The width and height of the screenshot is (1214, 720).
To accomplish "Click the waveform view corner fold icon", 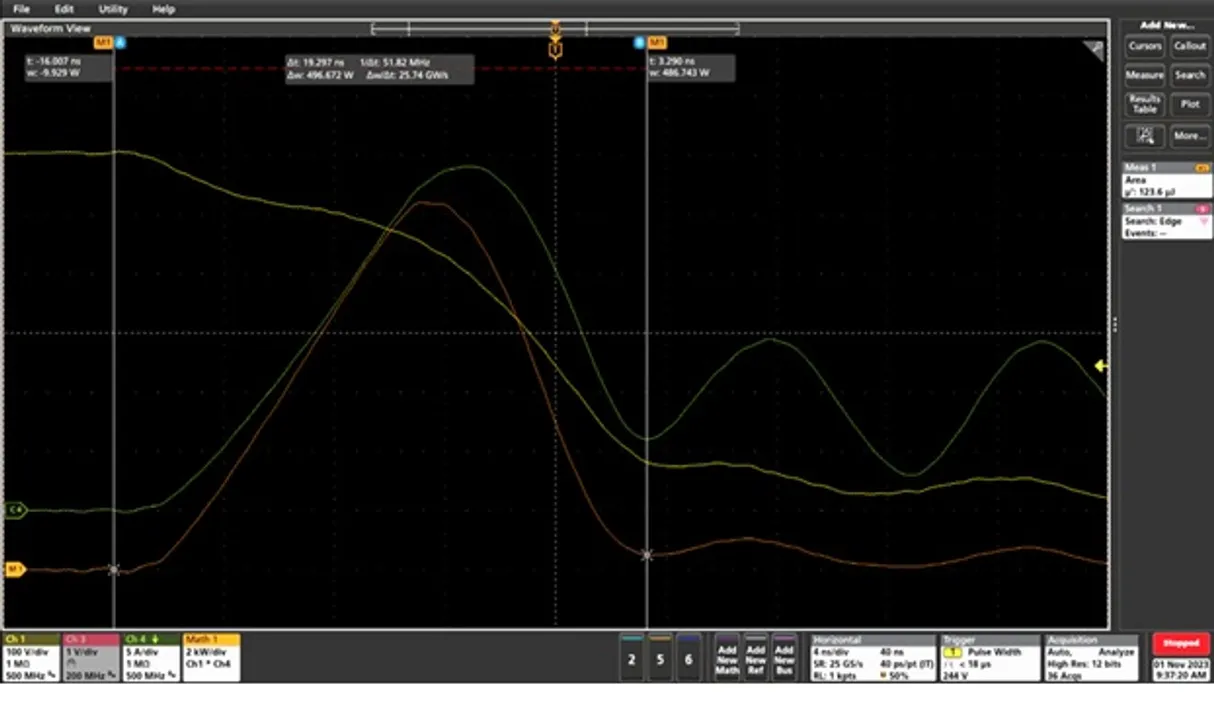I will pos(1094,51).
